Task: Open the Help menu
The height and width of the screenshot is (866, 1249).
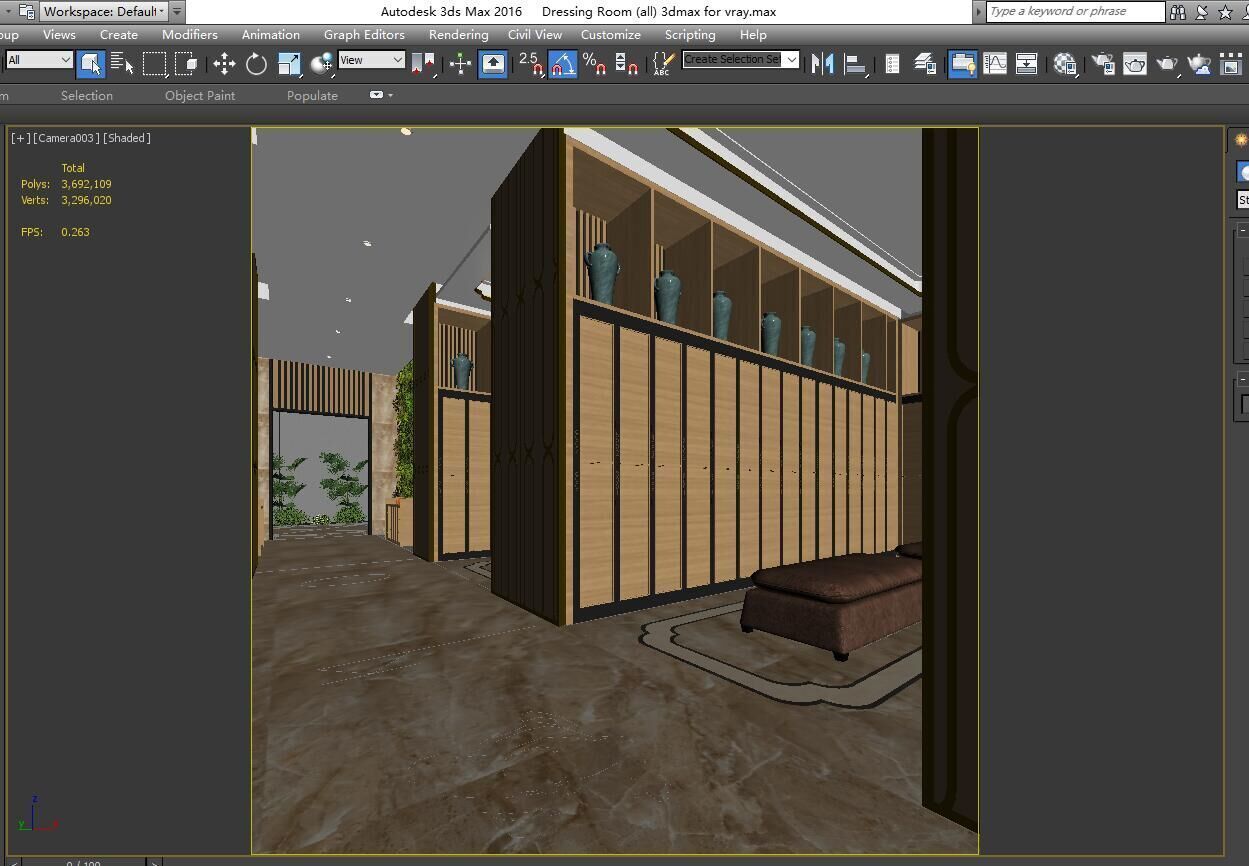Action: pos(753,34)
